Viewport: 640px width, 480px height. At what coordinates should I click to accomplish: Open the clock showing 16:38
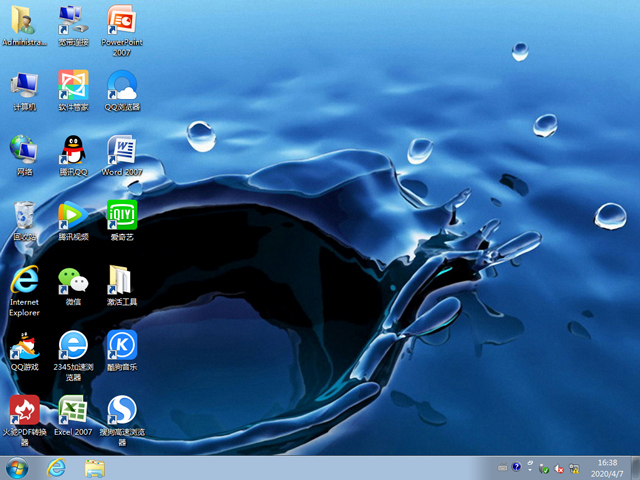coord(607,468)
